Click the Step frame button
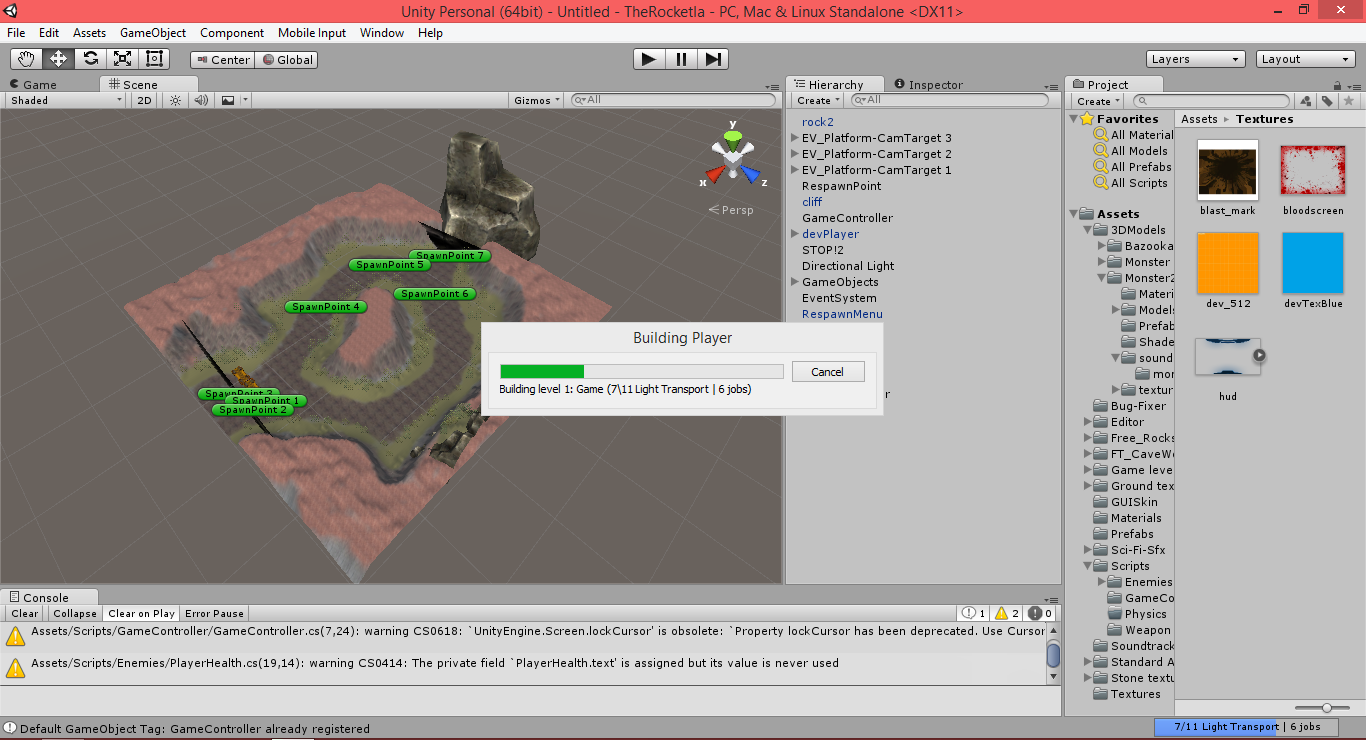Viewport: 1366px width, 740px height. [712, 59]
